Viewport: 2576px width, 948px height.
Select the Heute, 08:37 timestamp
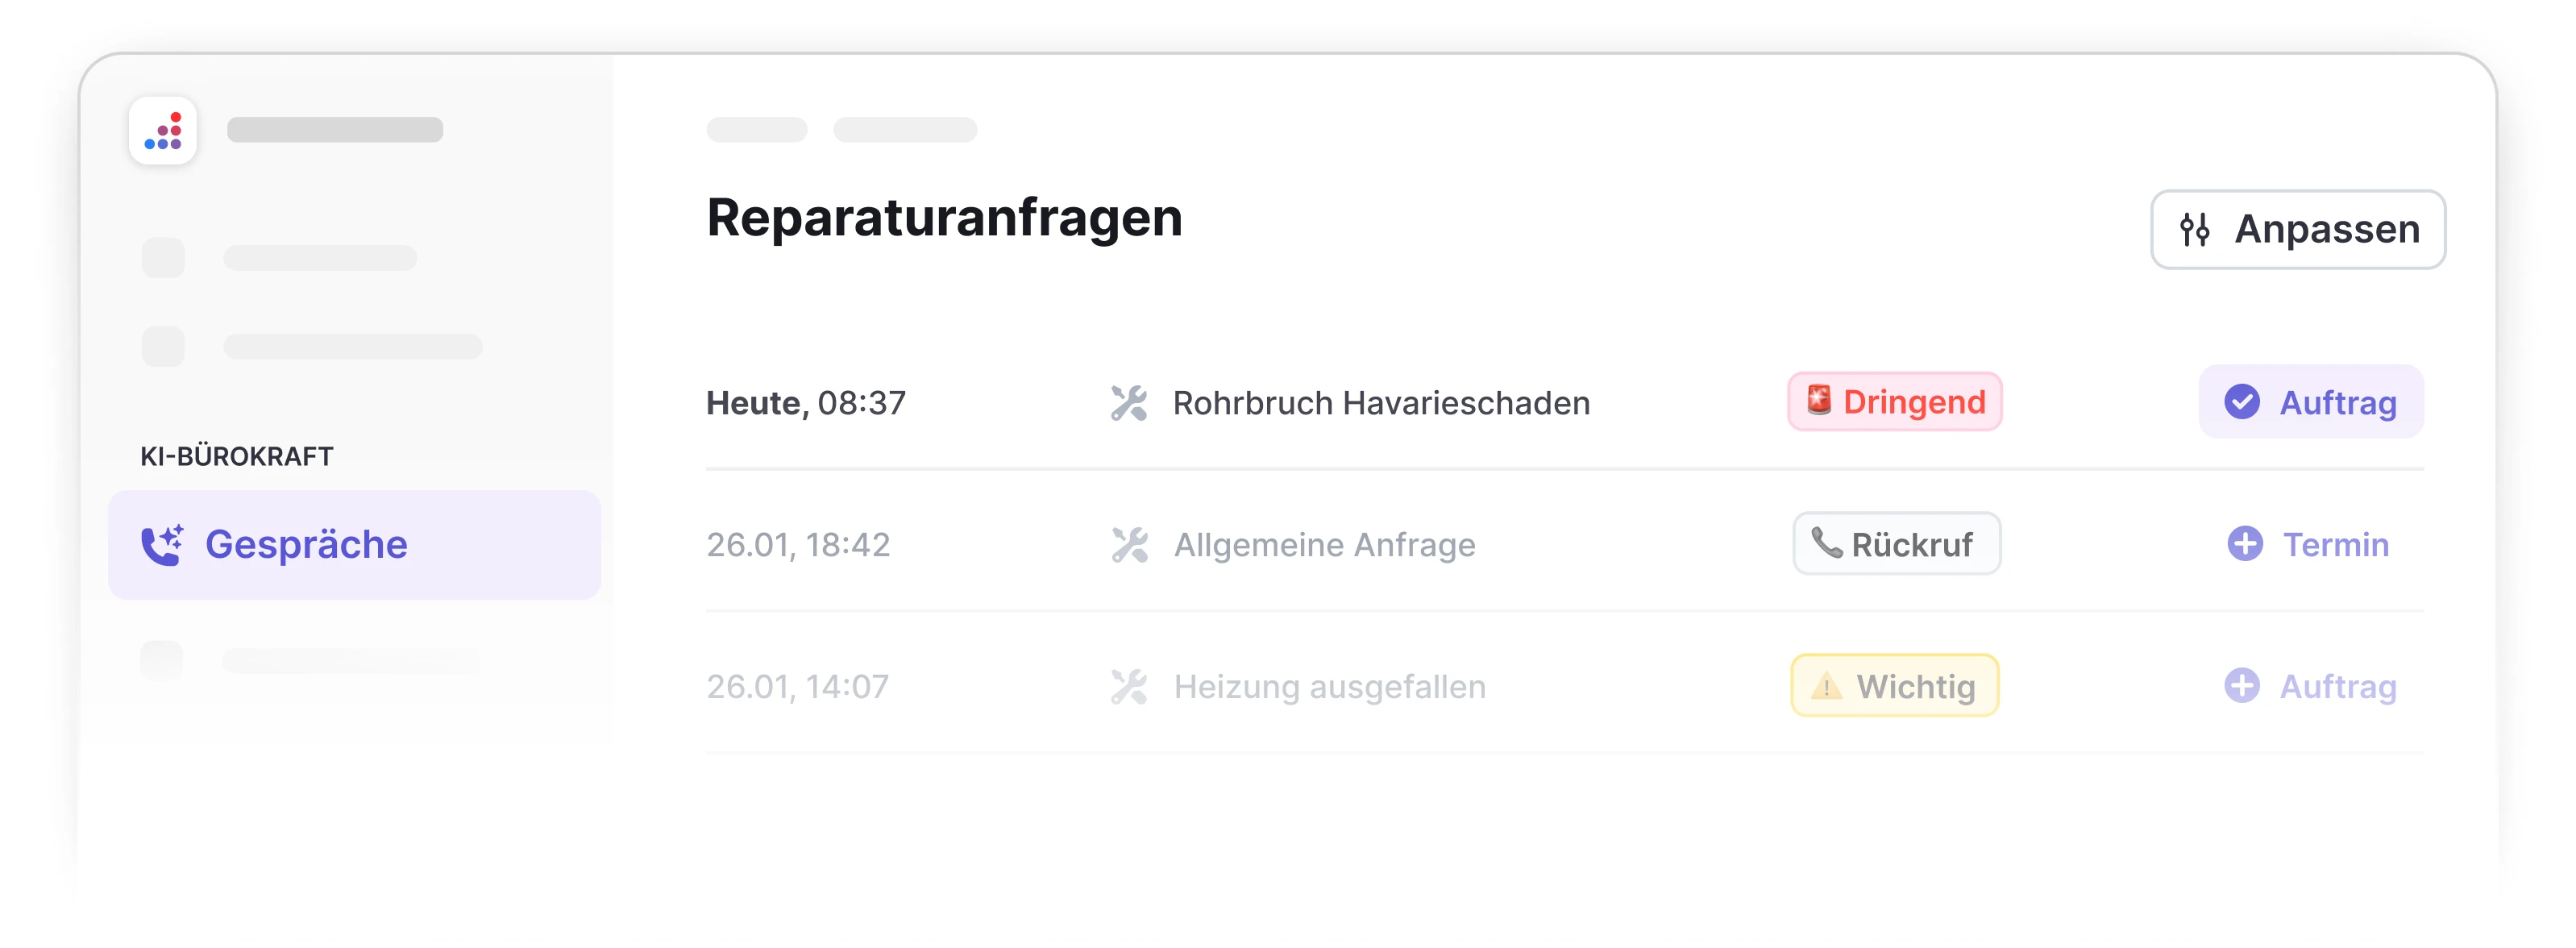pos(805,403)
